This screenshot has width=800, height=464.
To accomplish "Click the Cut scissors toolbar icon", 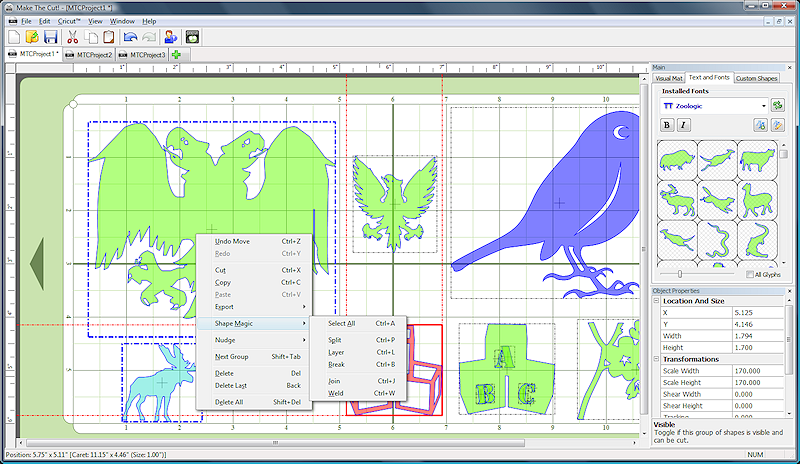I will pyautogui.click(x=73, y=37).
